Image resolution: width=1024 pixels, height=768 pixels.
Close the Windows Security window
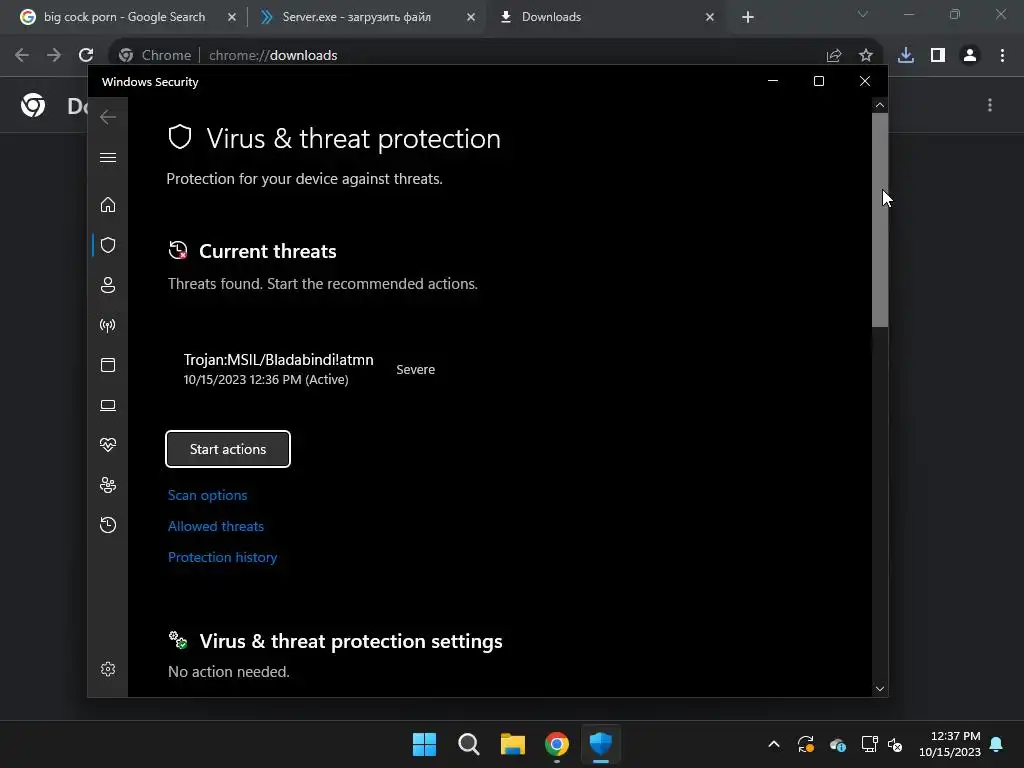pyautogui.click(x=865, y=81)
